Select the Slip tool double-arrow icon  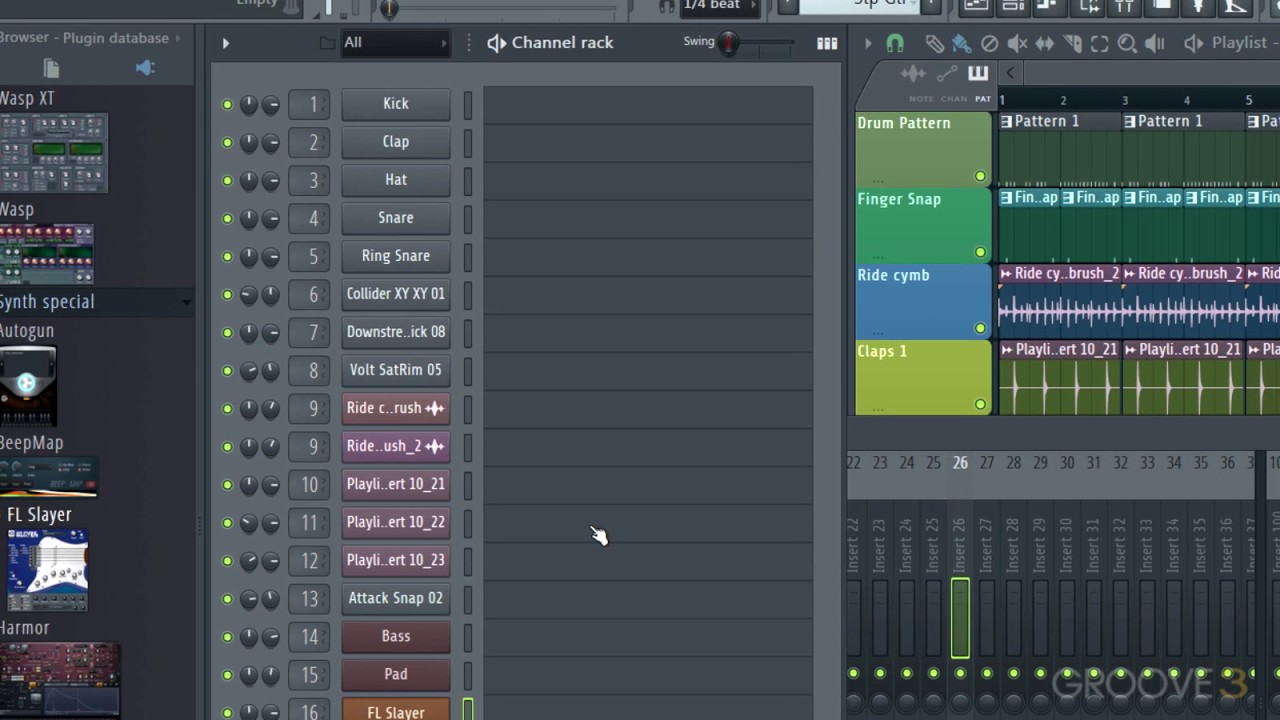(x=1044, y=43)
